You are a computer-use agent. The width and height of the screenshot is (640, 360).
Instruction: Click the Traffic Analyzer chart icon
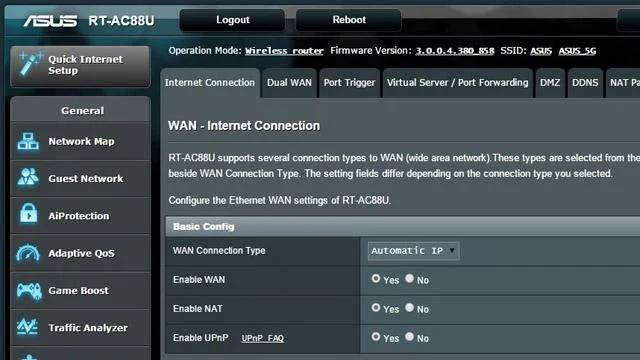point(28,327)
